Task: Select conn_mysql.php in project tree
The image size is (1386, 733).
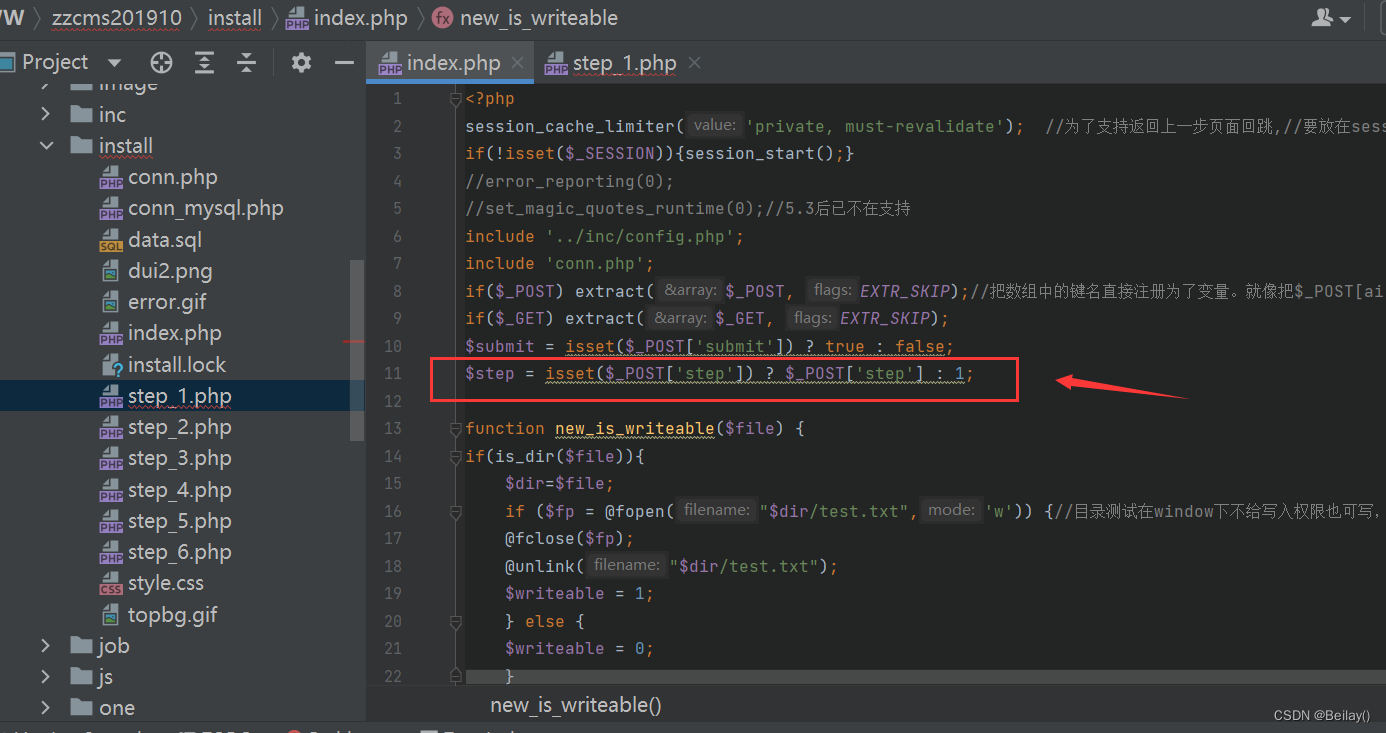Action: tap(205, 209)
